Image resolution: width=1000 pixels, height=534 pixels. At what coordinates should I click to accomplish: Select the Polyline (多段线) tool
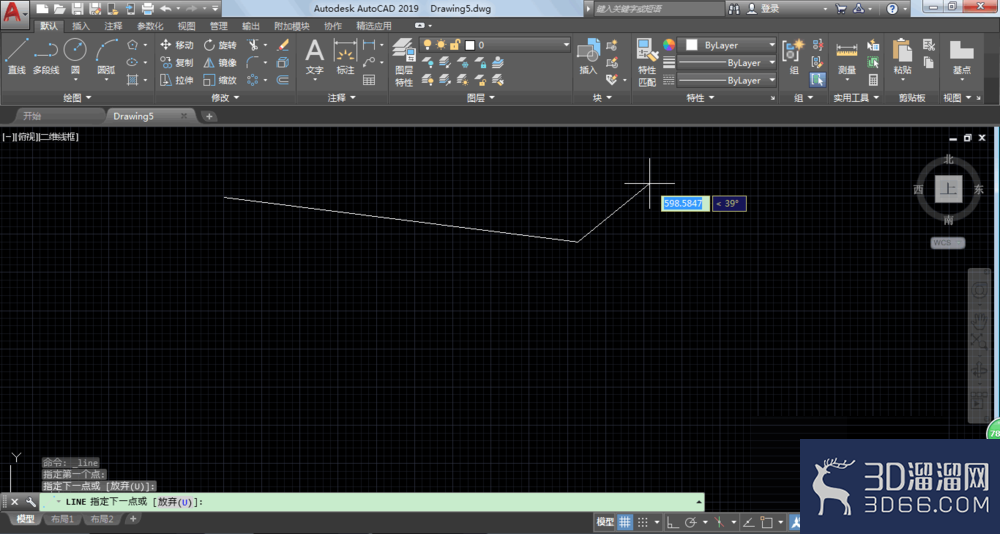[46, 57]
